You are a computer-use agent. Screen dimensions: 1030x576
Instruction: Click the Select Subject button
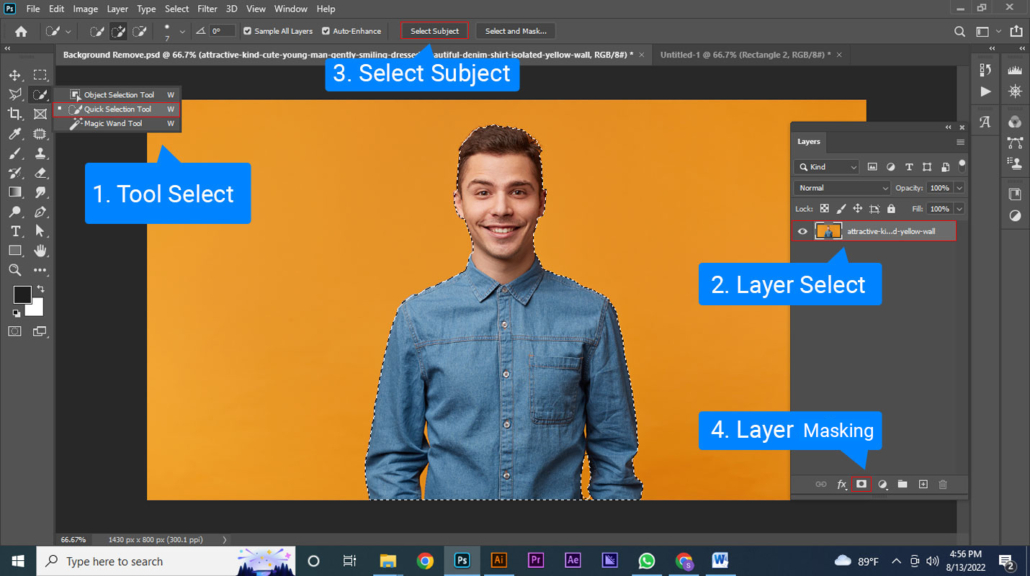[434, 31]
